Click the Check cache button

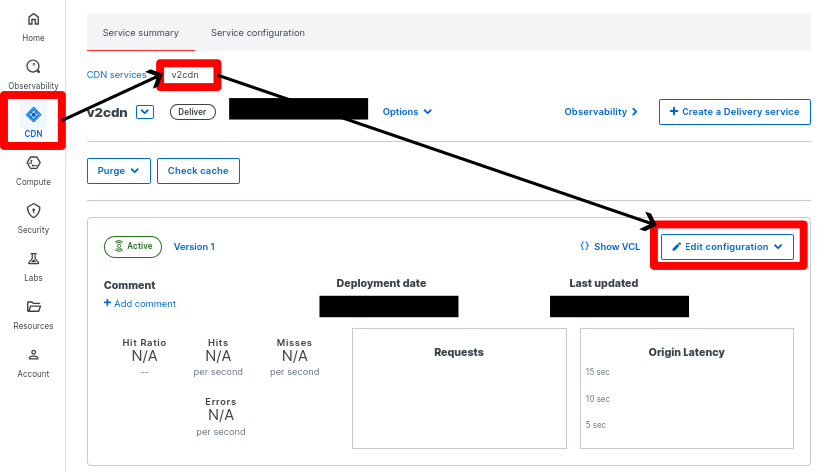(x=198, y=171)
